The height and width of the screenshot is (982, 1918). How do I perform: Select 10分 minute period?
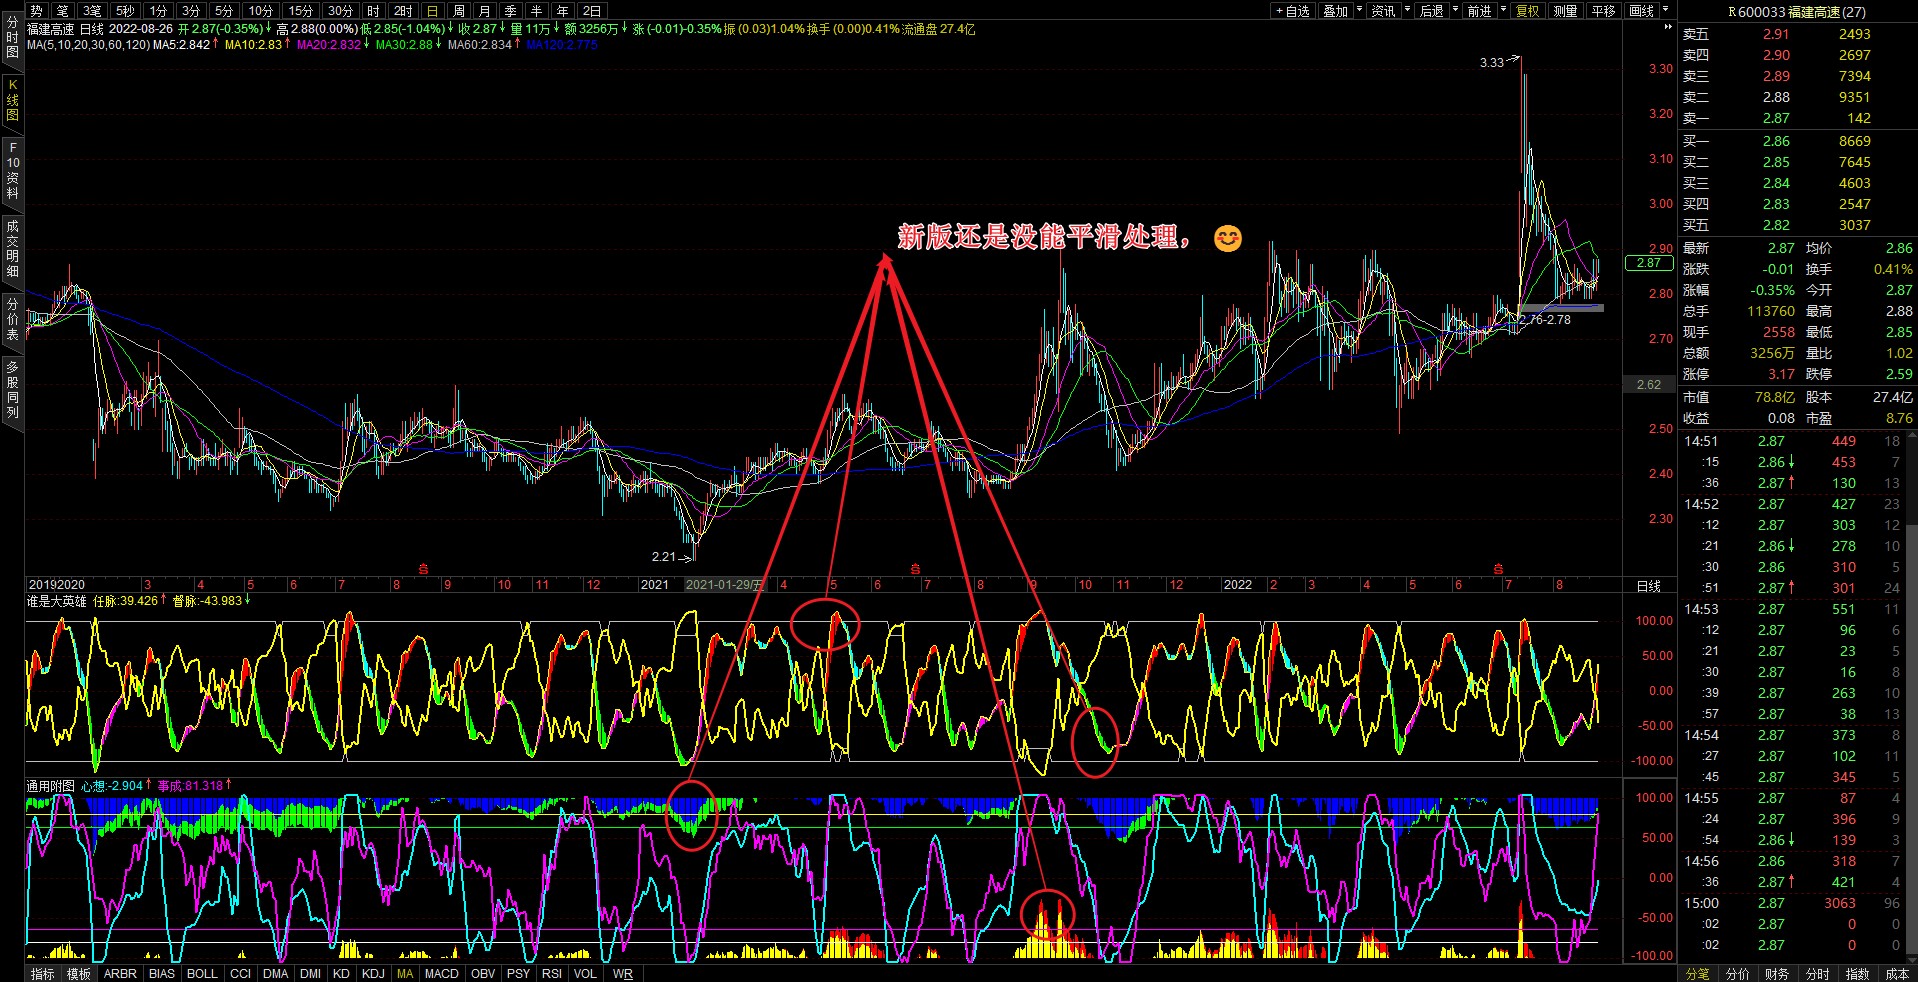click(x=261, y=11)
